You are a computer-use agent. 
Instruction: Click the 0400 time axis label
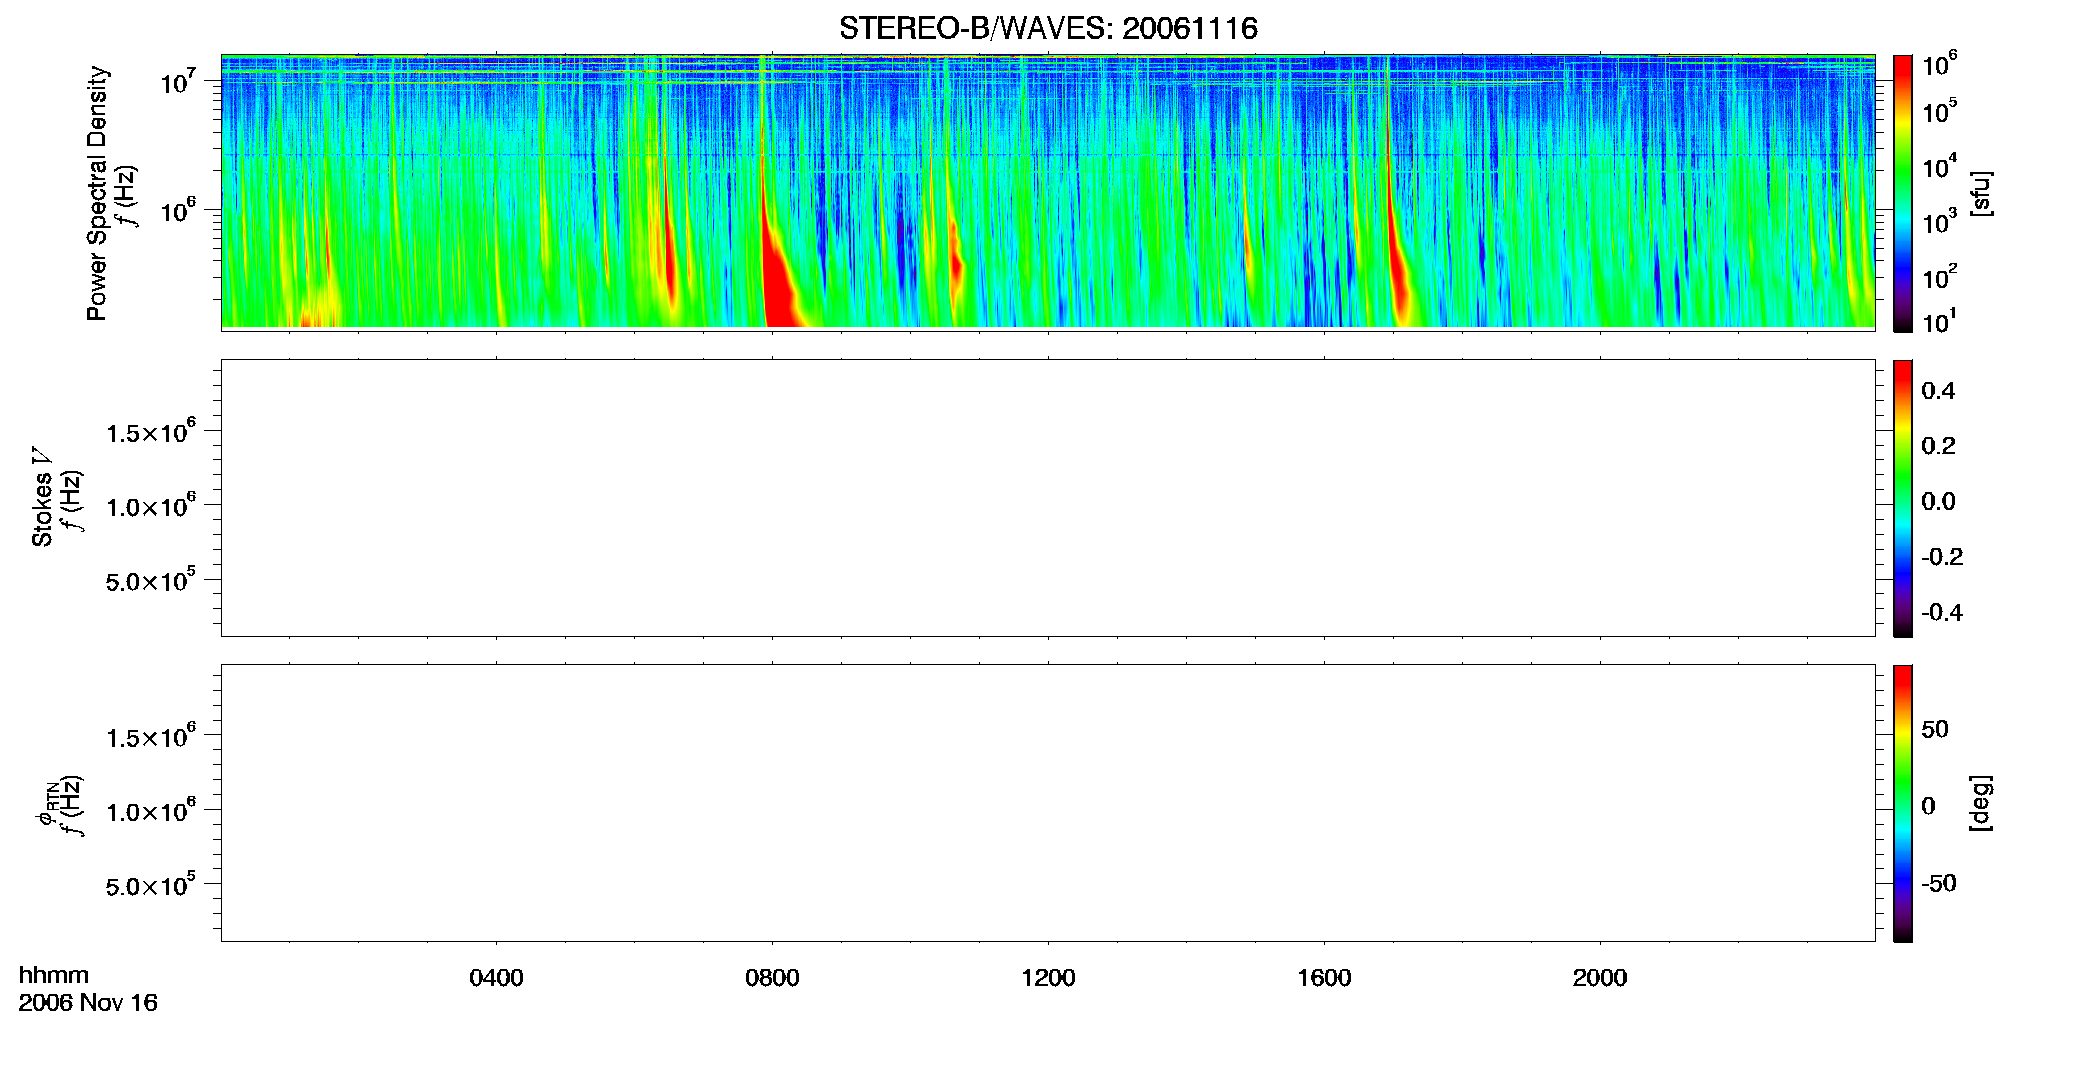(x=496, y=978)
